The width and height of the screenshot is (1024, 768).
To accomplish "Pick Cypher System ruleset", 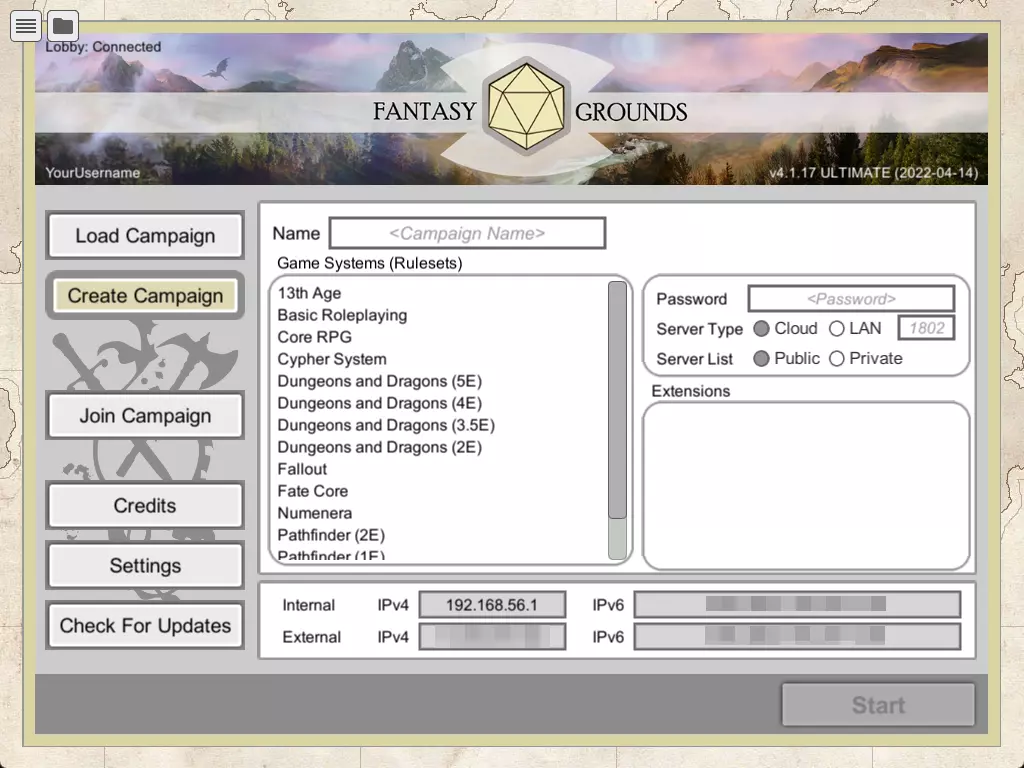I will coord(332,359).
